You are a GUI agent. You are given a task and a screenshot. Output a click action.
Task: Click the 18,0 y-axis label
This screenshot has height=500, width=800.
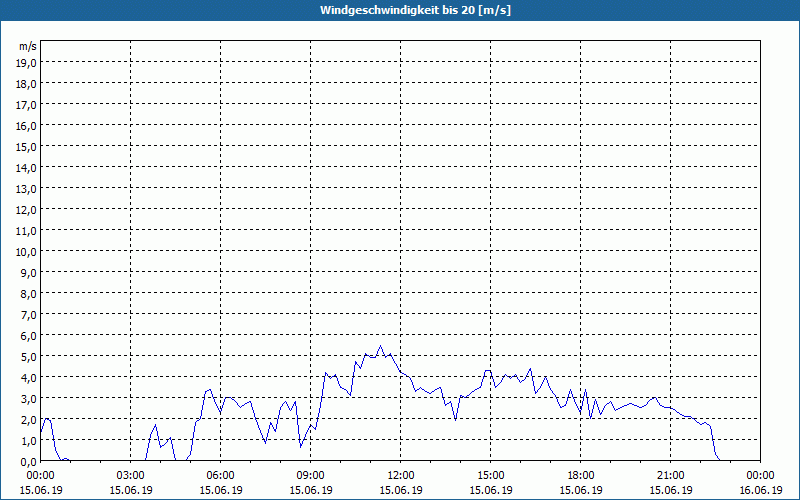pos(27,84)
